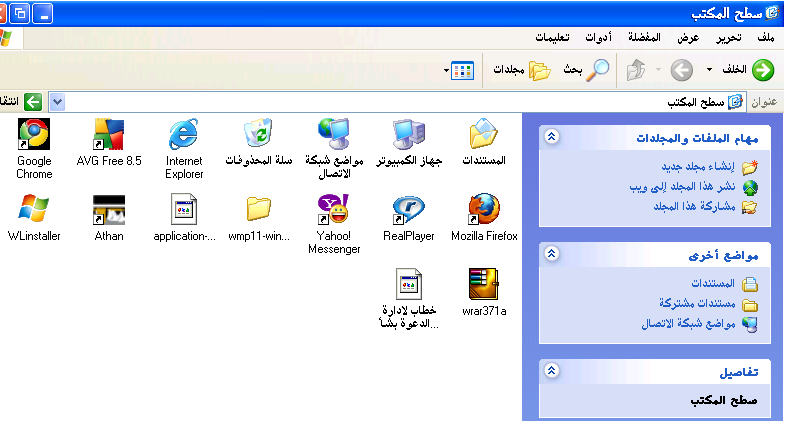Select the network places icon مواضع شبكة الاتصال

point(334,134)
